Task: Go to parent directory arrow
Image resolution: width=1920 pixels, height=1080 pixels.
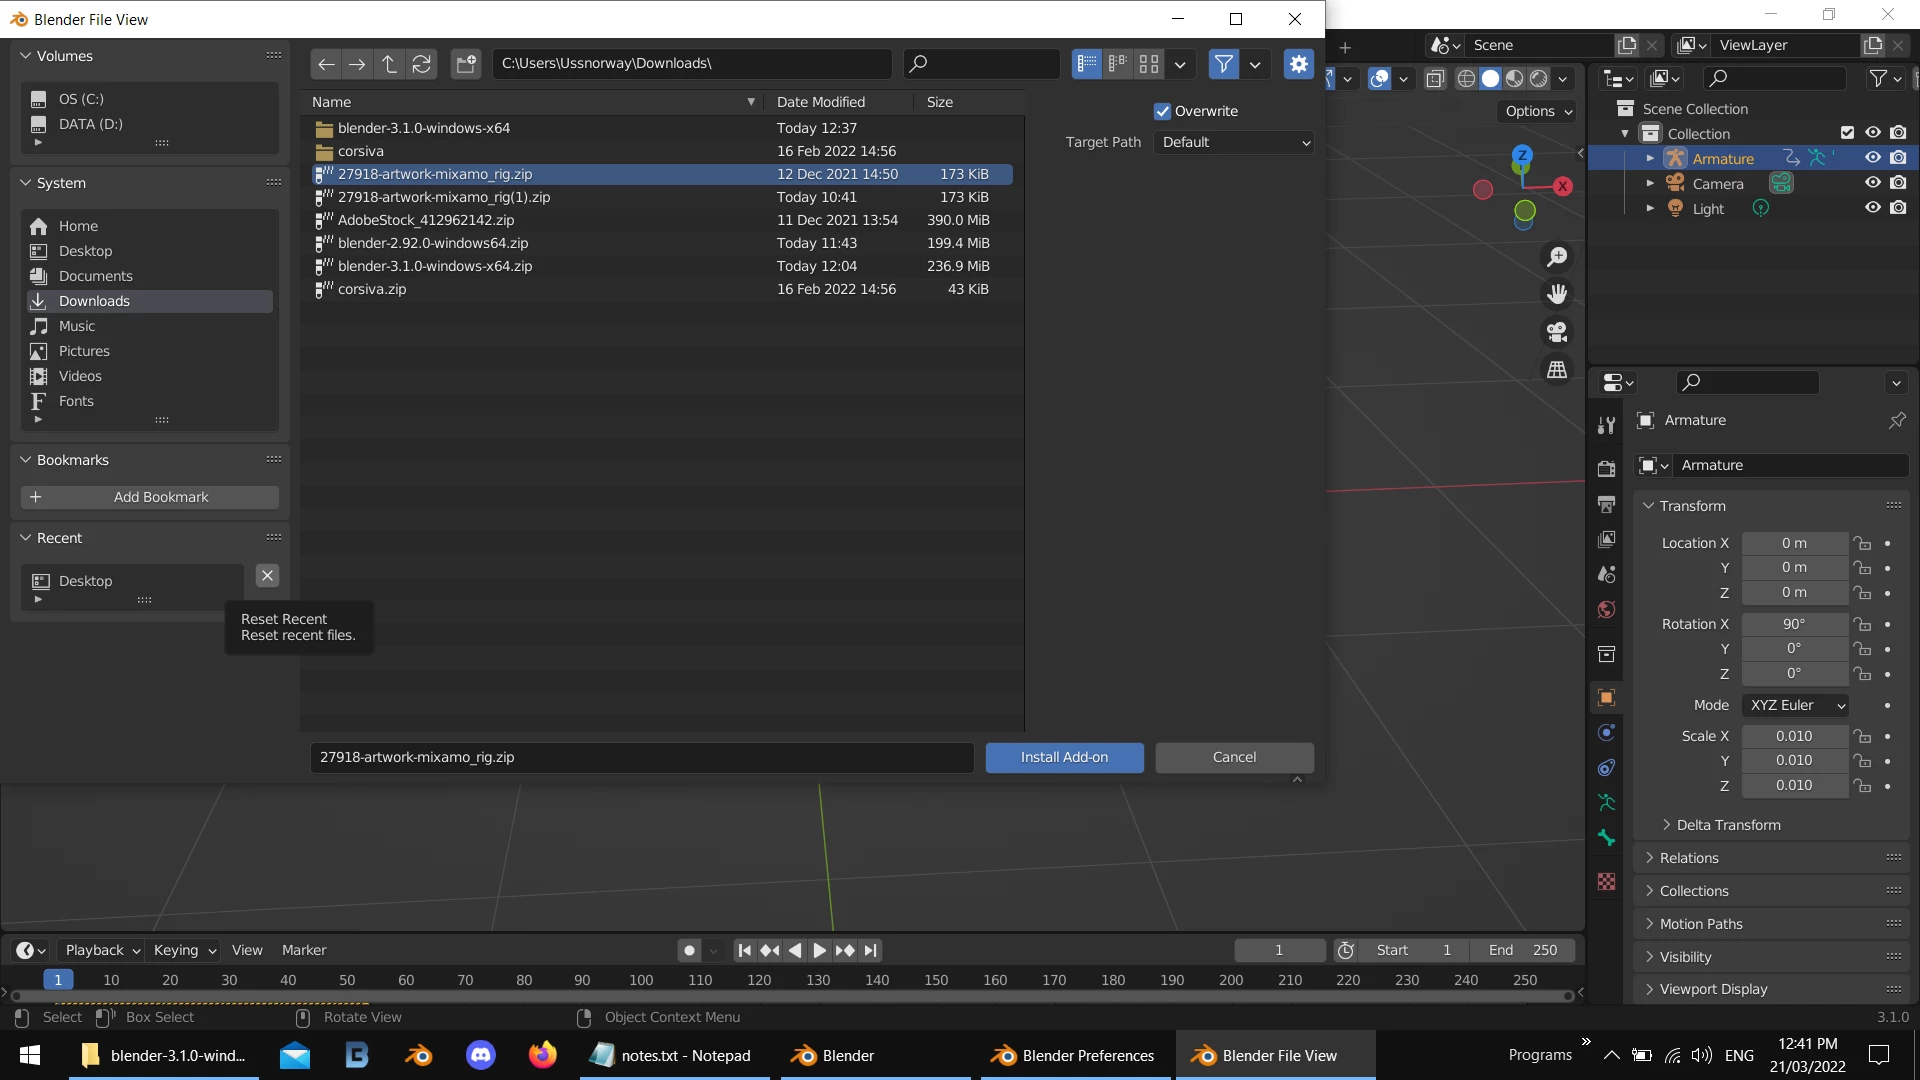Action: coord(389,64)
